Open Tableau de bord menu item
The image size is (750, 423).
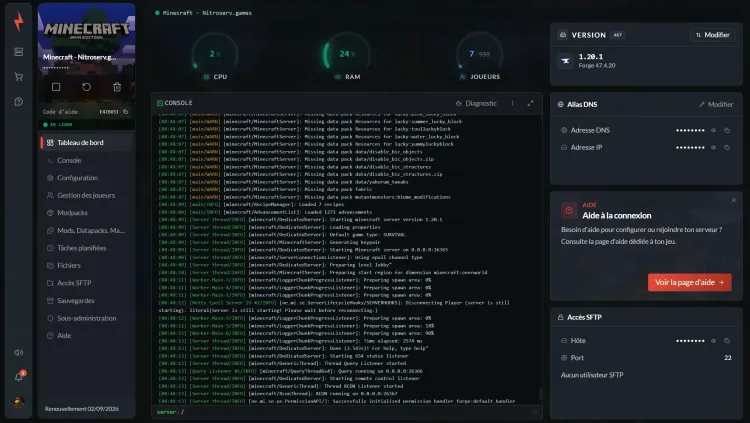86,143
